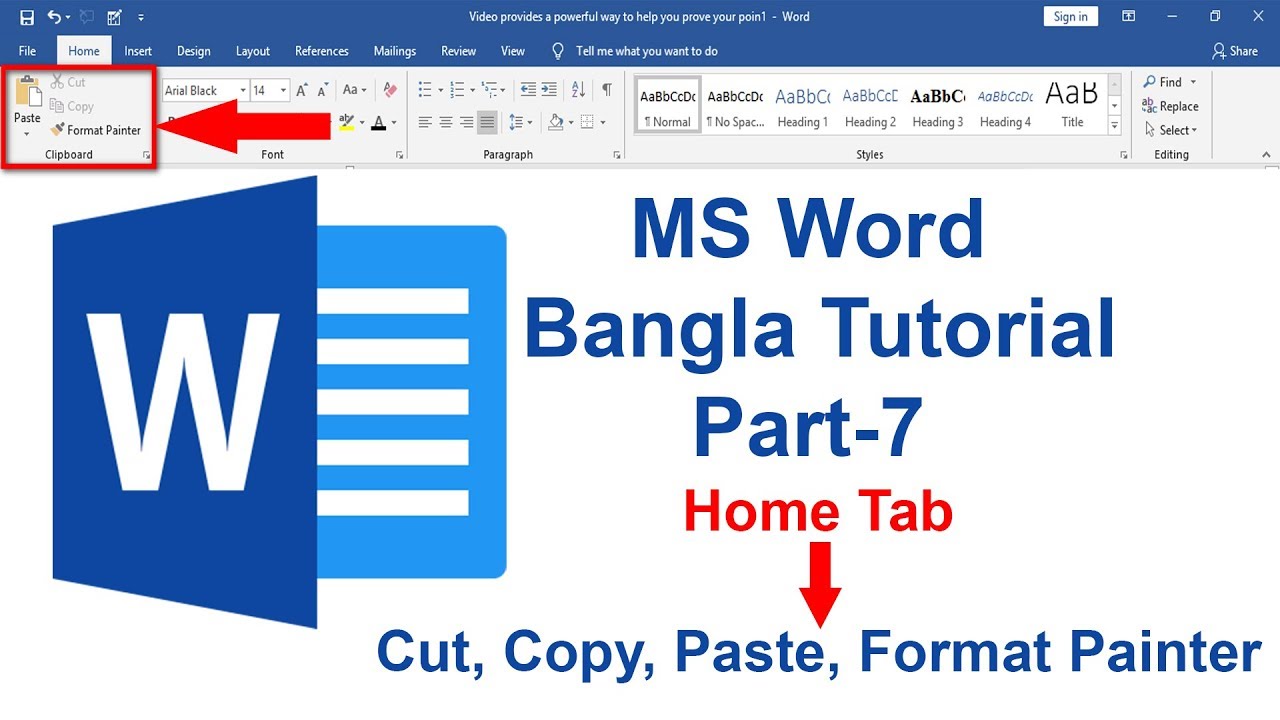Apply the Heading 1 style

tap(803, 105)
